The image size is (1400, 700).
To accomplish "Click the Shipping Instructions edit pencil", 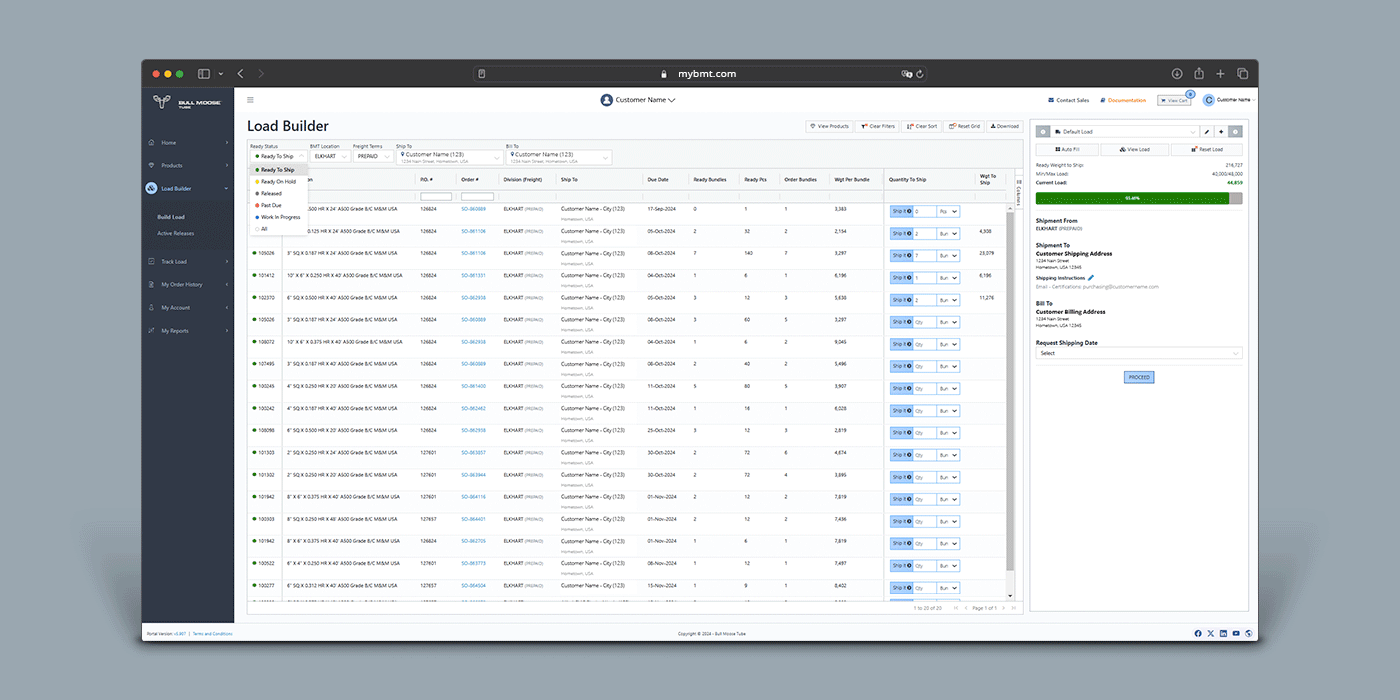I will 1091,278.
